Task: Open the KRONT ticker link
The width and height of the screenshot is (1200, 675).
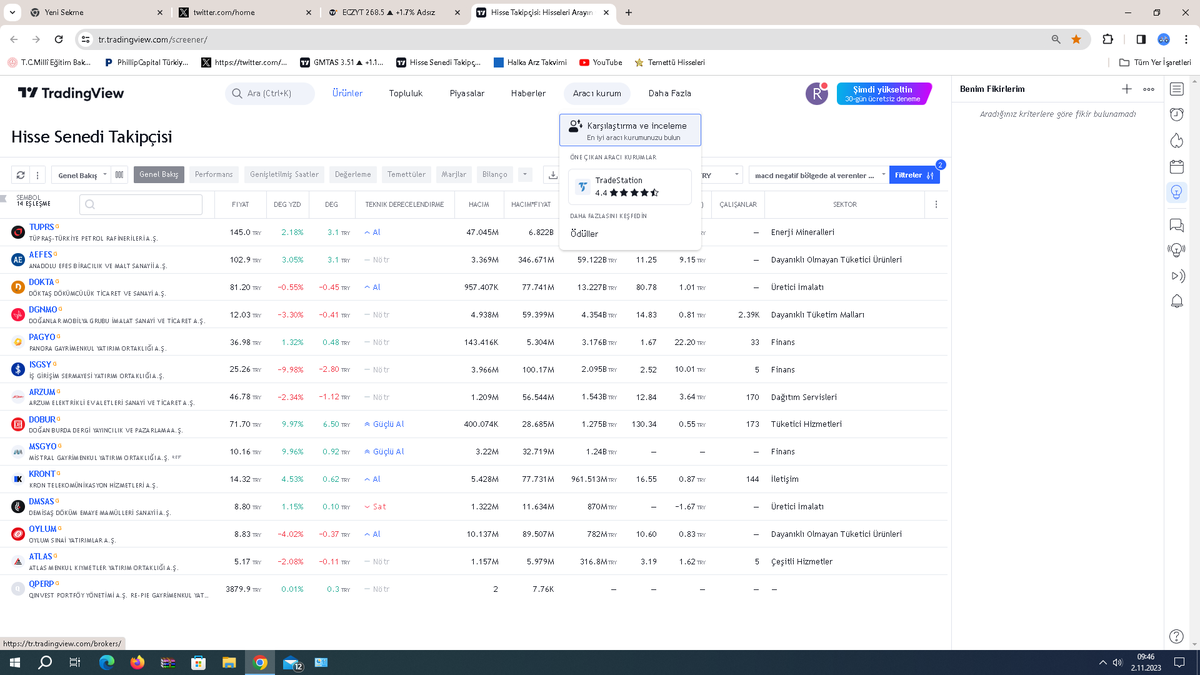Action: click(42, 474)
